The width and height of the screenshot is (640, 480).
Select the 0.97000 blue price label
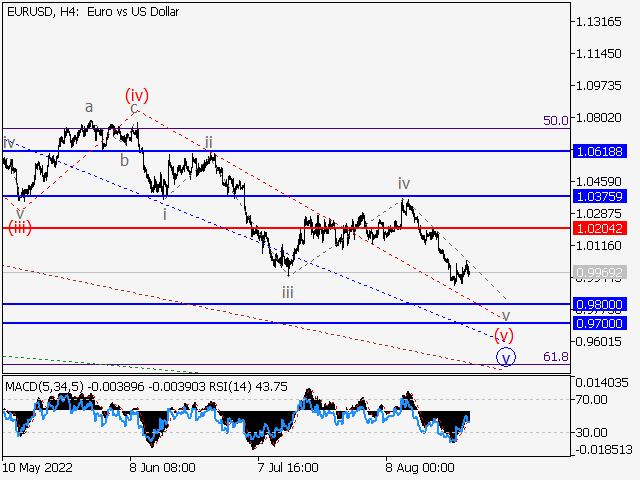pos(600,323)
